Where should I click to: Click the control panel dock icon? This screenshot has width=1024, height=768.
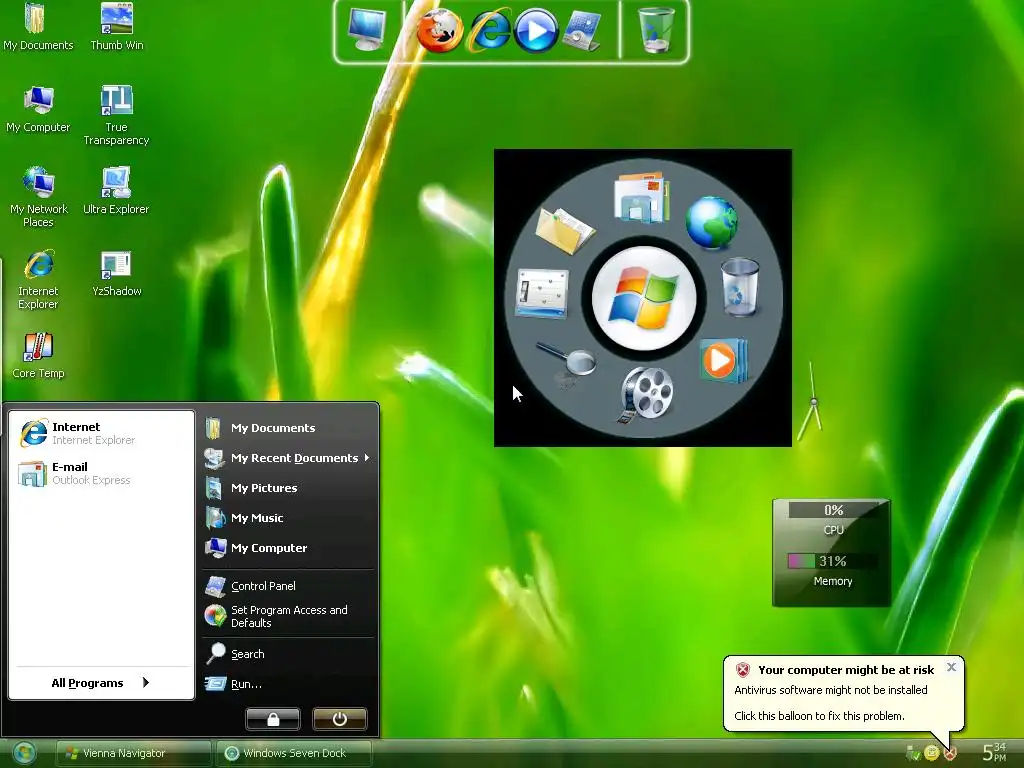pyautogui.click(x=581, y=31)
